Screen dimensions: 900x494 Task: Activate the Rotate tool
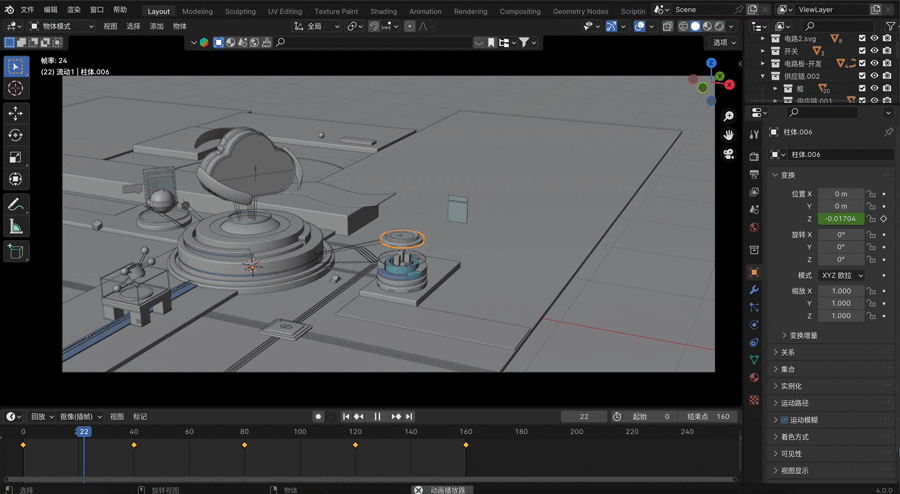[x=15, y=135]
